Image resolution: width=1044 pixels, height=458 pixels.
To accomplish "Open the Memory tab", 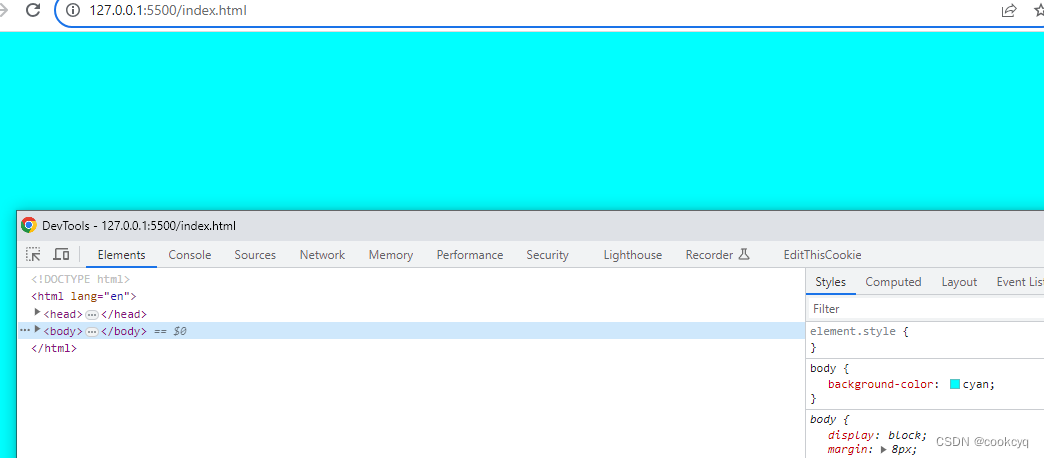I will coord(391,255).
